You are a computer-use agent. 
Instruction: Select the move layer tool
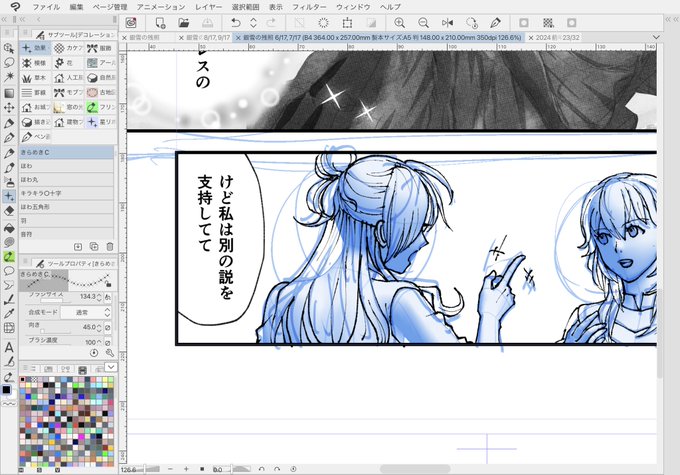(9, 108)
